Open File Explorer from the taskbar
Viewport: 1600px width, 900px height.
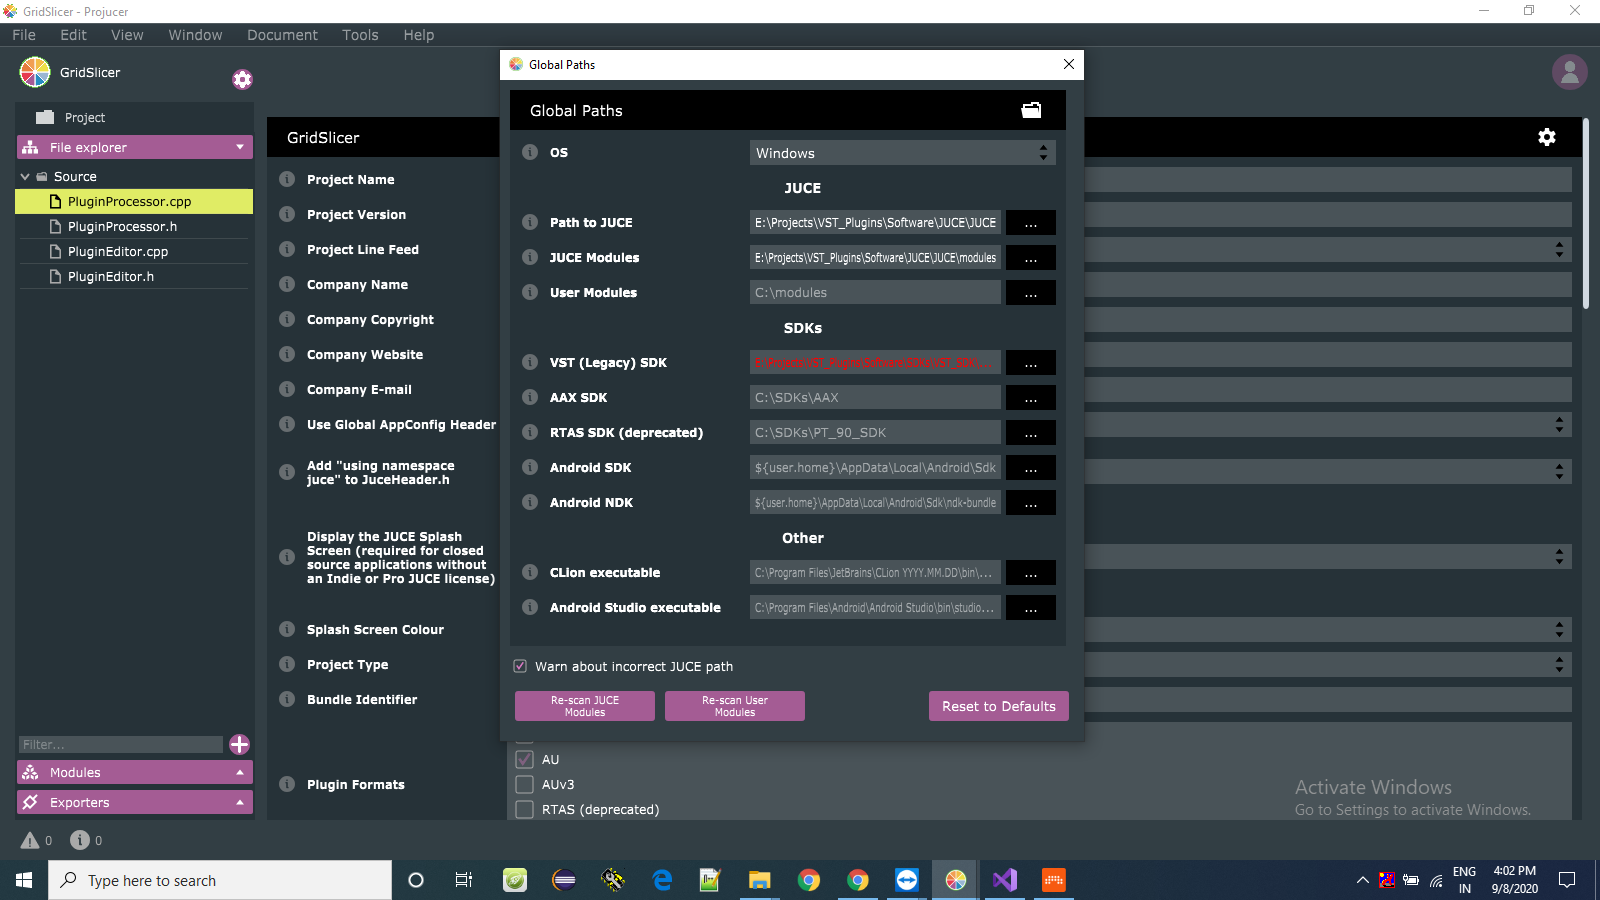[760, 880]
